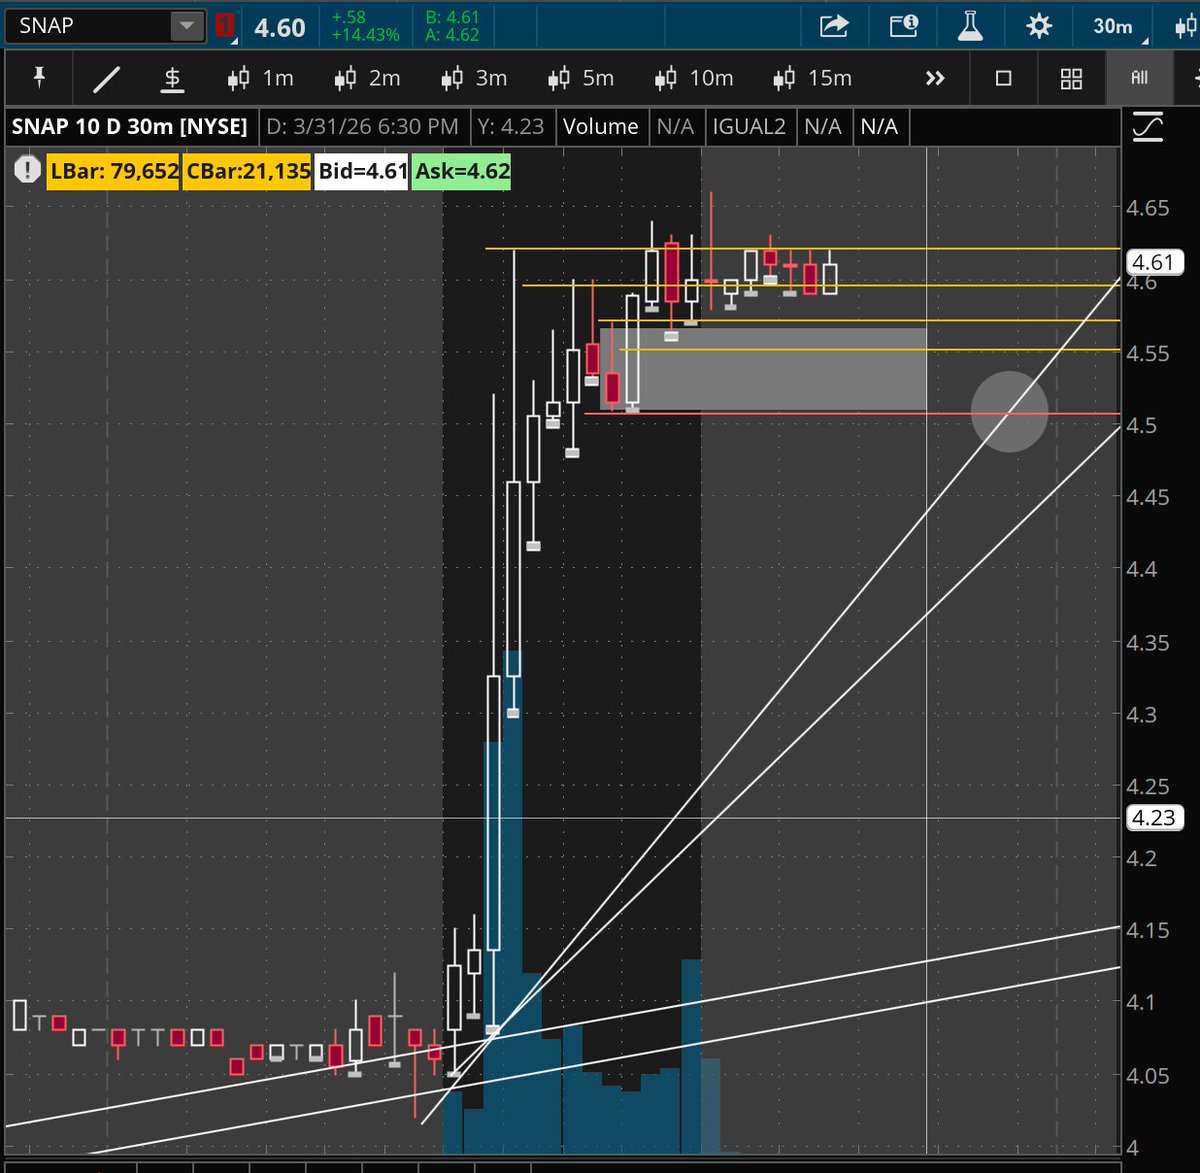Click the chart scale toggle icon

coord(1148,127)
